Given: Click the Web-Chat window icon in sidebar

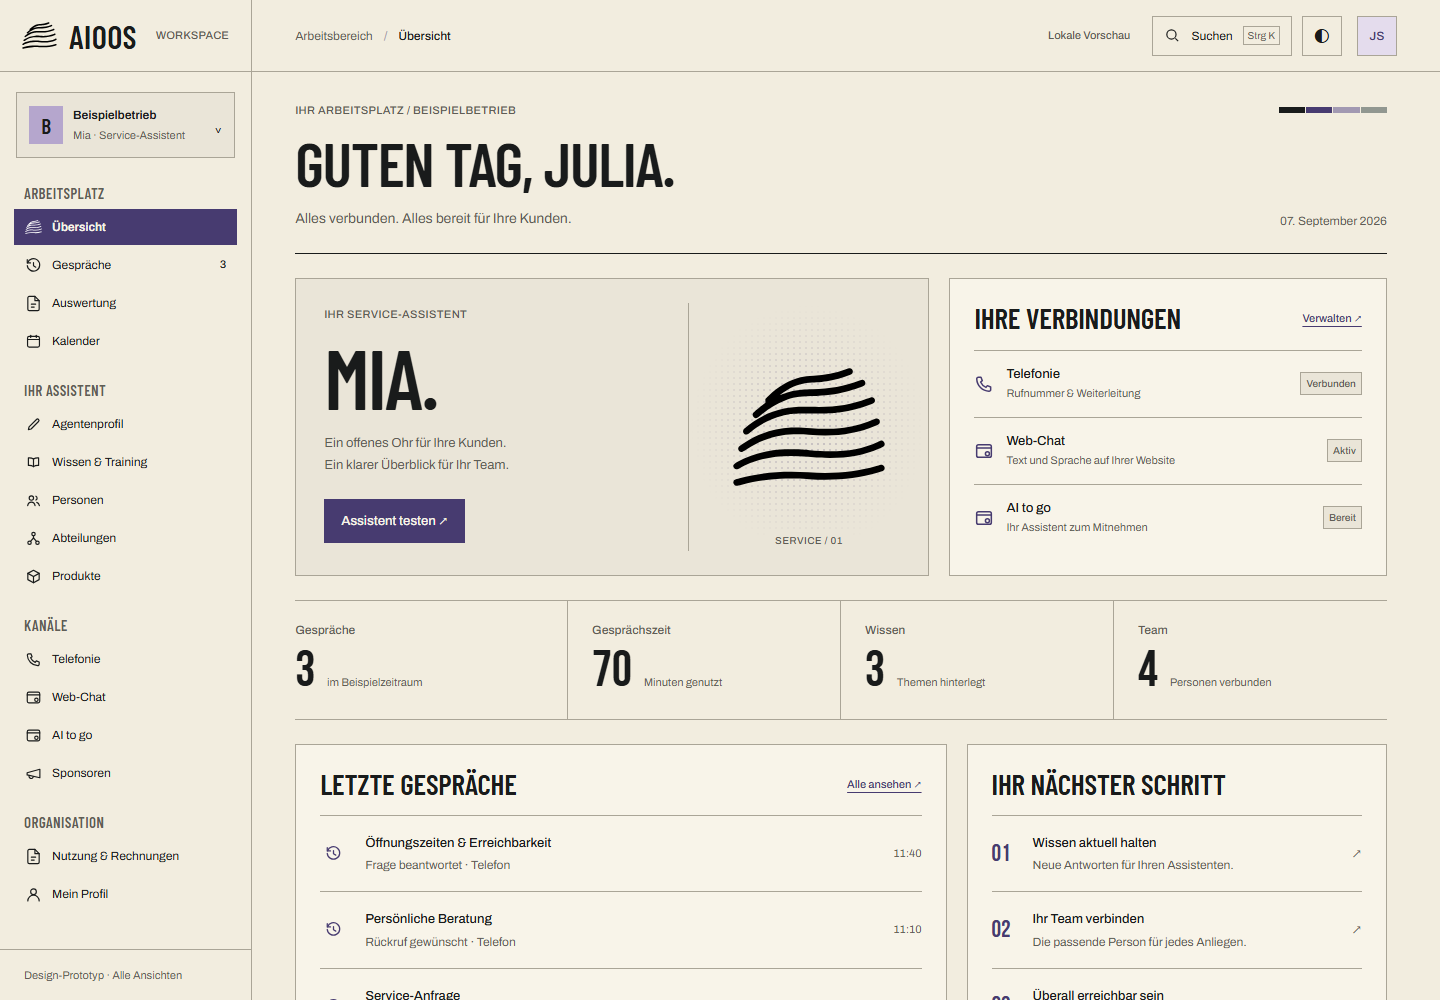Looking at the screenshot, I should pyautogui.click(x=33, y=697).
